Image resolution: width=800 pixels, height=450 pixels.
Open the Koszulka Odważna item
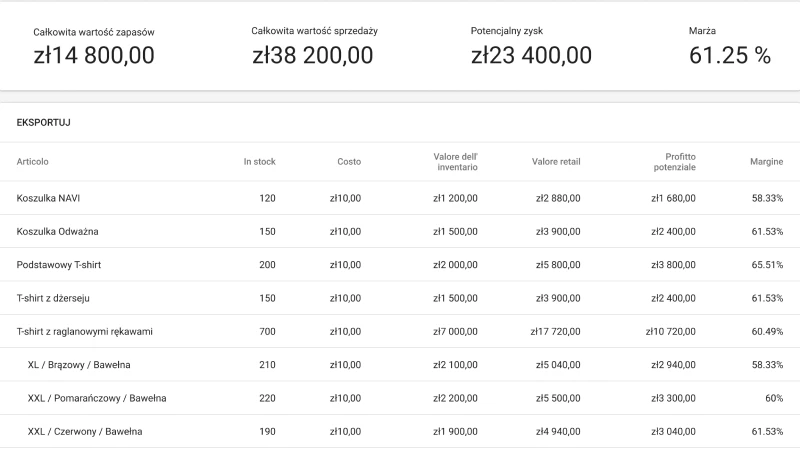[57, 231]
